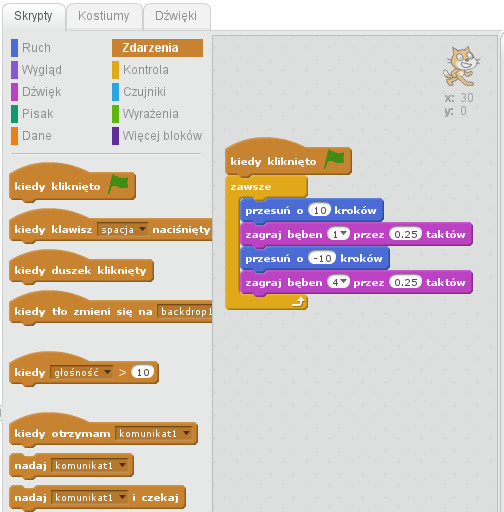Viewport: 504px width, 512px height.
Task: Open the głośność dropdown in the kiedy block
Action: (x=82, y=372)
